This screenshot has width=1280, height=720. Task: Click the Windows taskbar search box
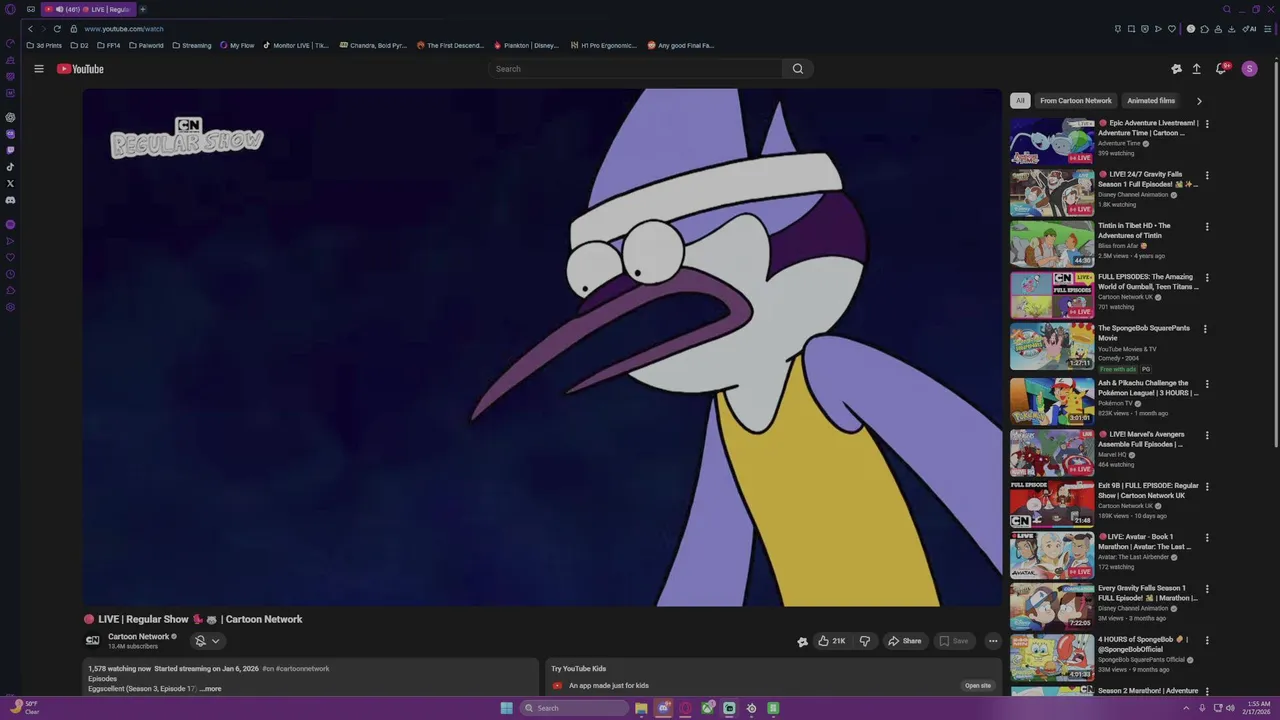(574, 708)
